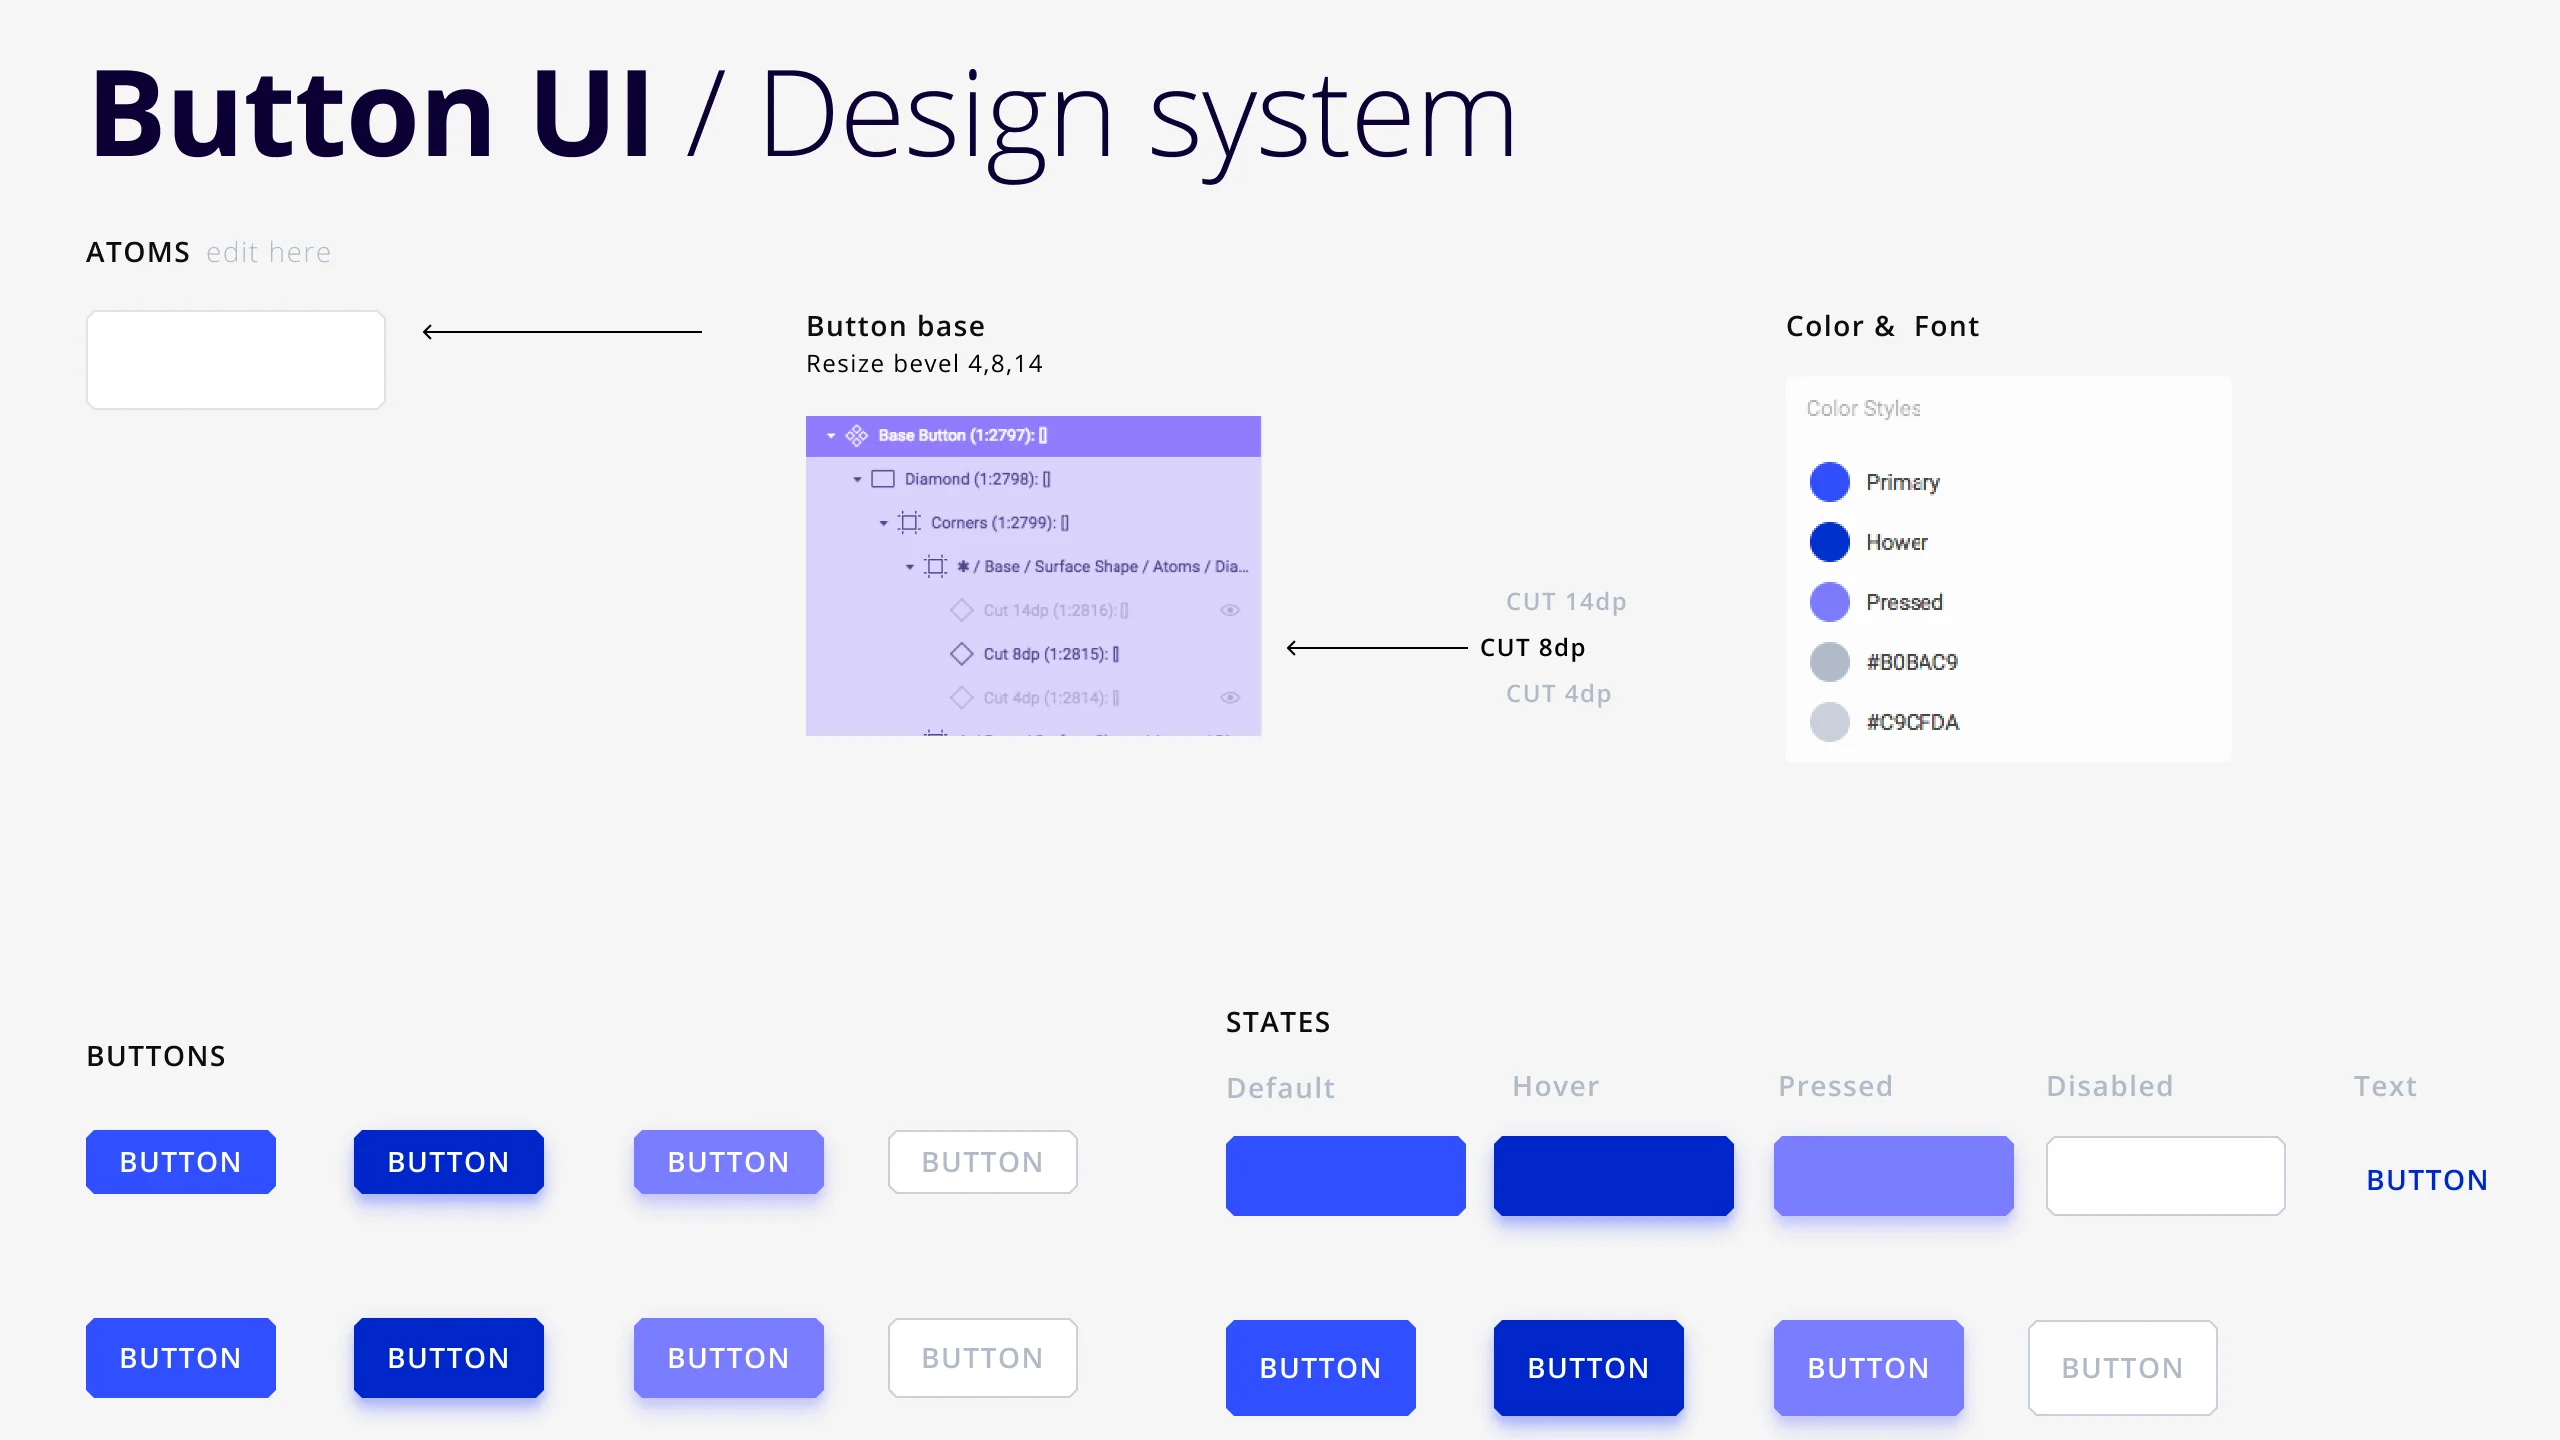
Task: Pick the #B0BAC9 gray swatch
Action: click(1830, 662)
